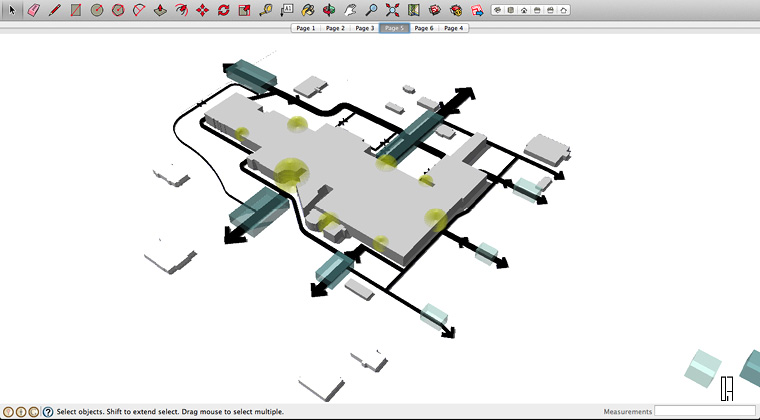The height and width of the screenshot is (420, 760).
Task: Select the Pan hand tool
Action: tap(350, 10)
